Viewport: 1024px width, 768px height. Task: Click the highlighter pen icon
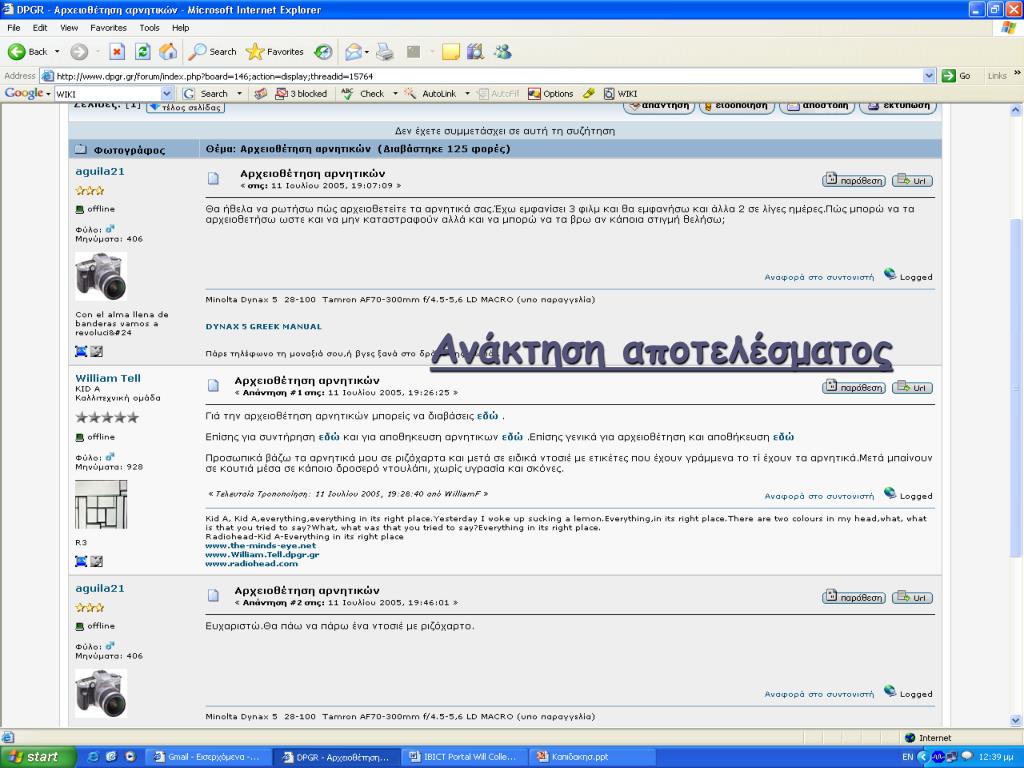588,94
